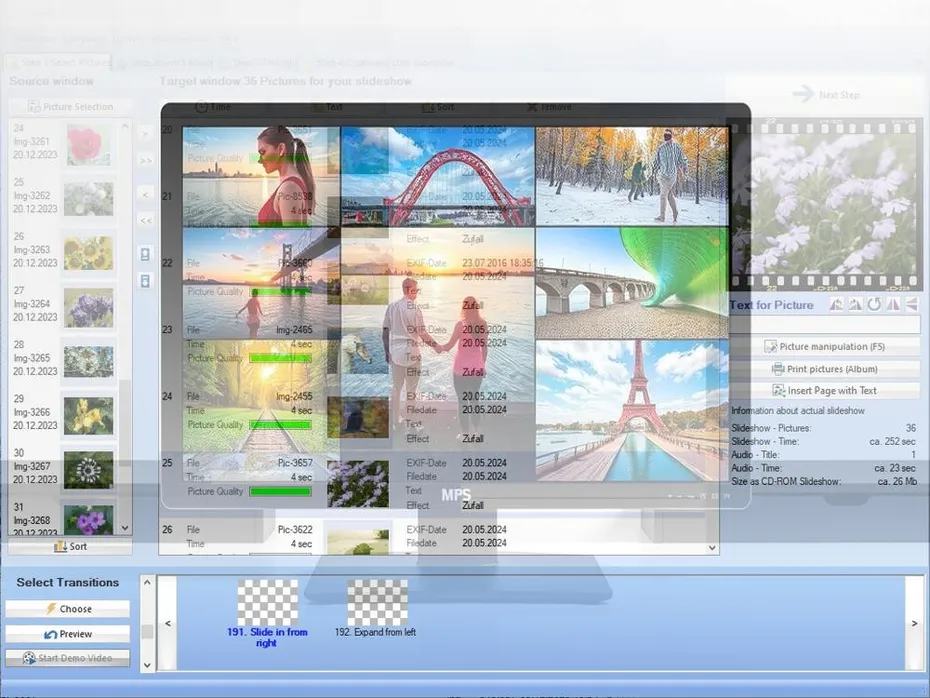Select the 'Slide in from right' transition thumbnail
Viewport: 930px width, 698px height.
[267, 603]
